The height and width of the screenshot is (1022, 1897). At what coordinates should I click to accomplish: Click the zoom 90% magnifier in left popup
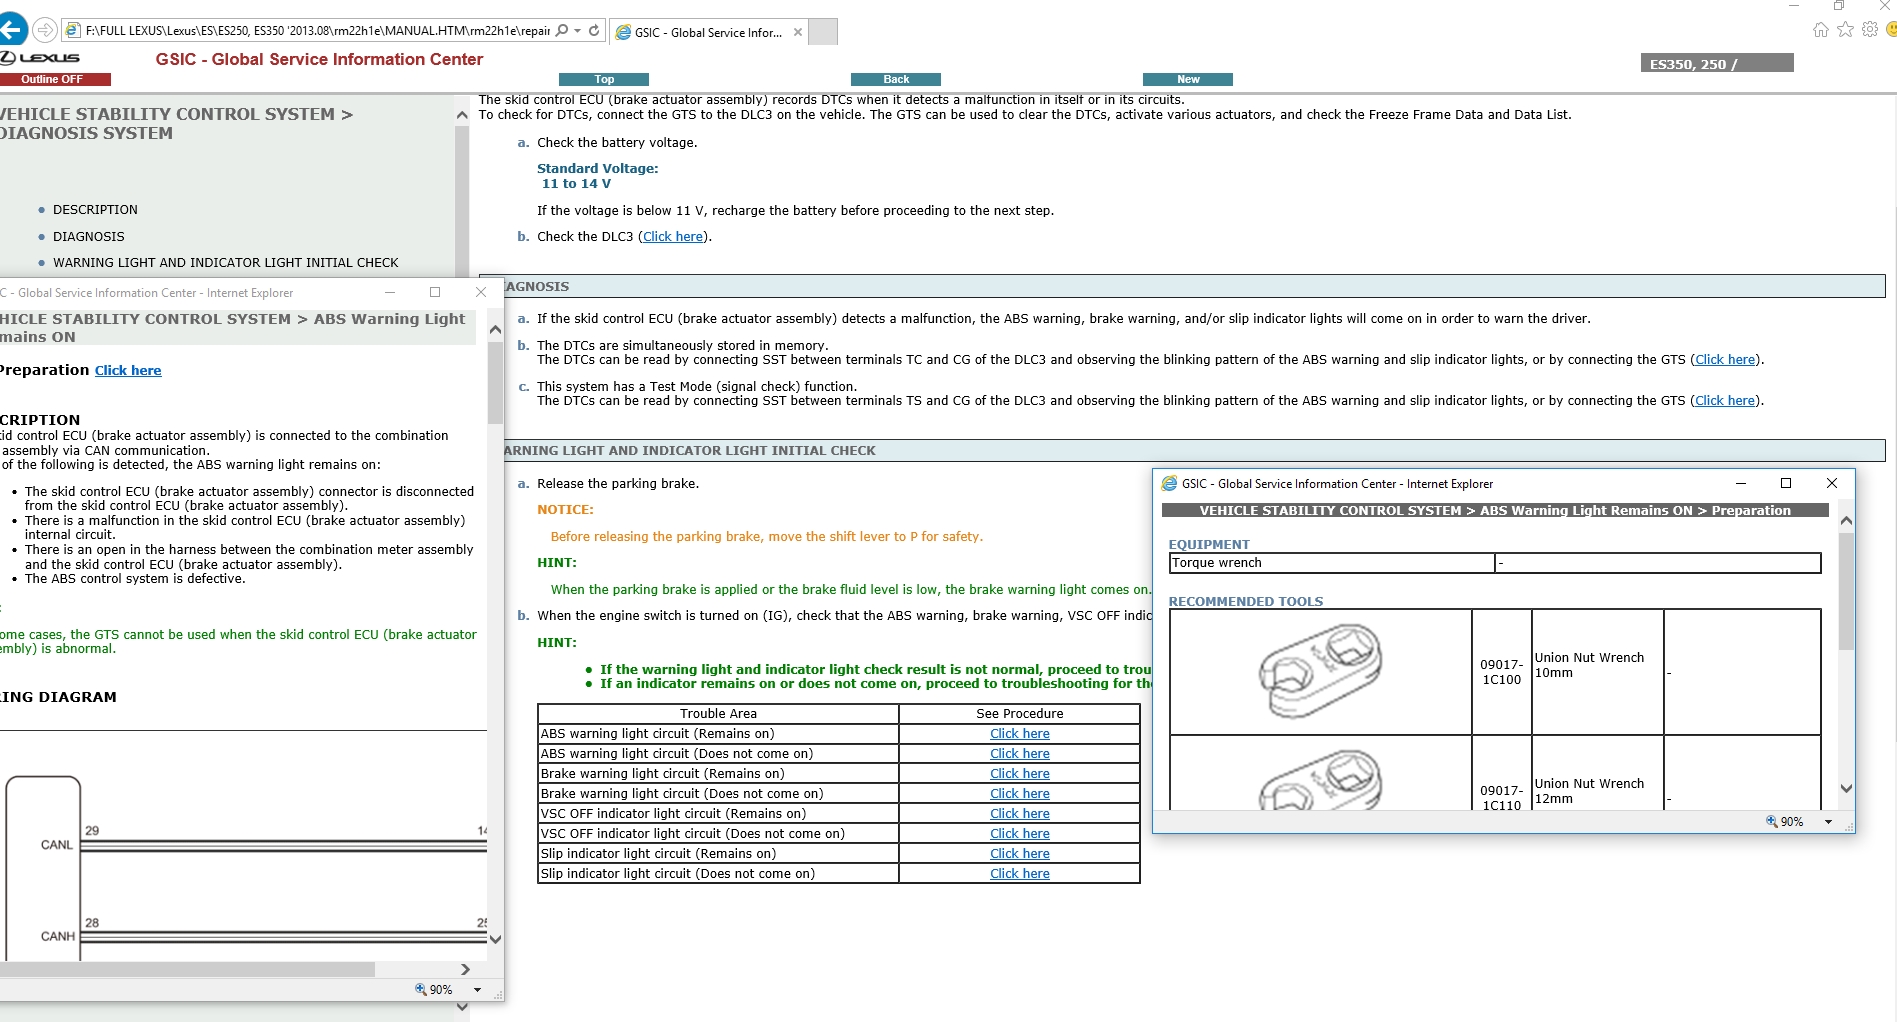point(421,989)
